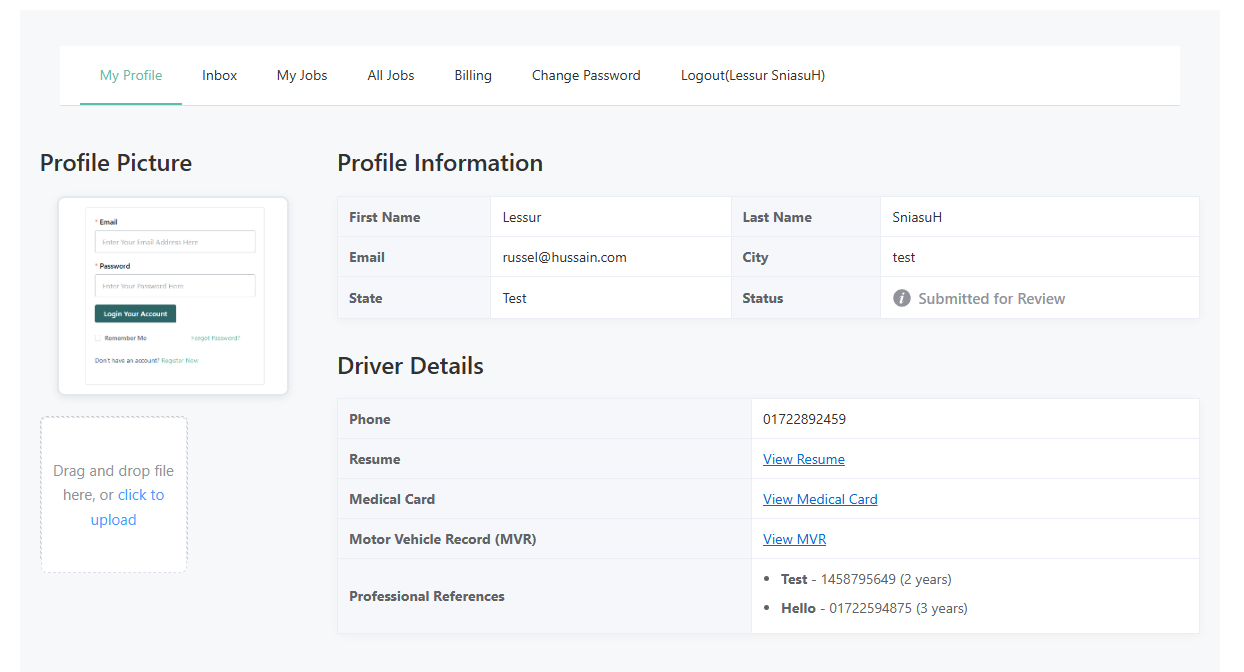Image resolution: width=1244 pixels, height=672 pixels.
Task: Select the Billing tab
Action: coord(473,75)
